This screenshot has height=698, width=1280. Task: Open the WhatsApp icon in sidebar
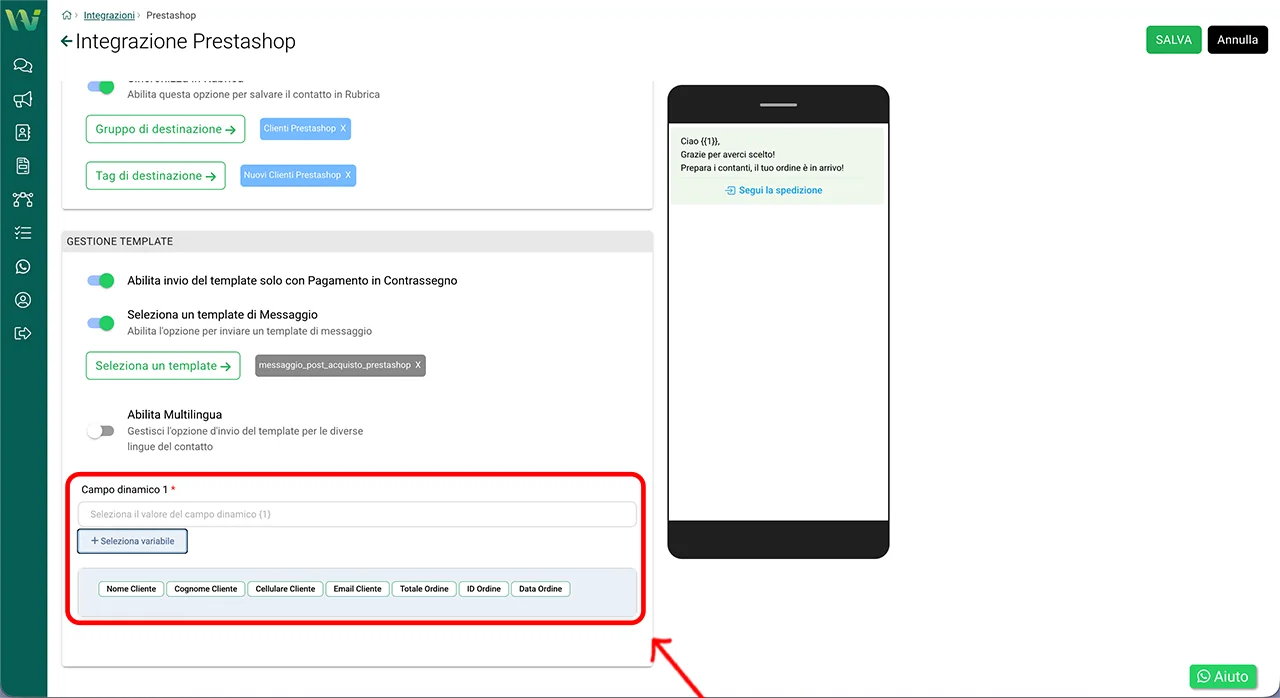coord(23,267)
